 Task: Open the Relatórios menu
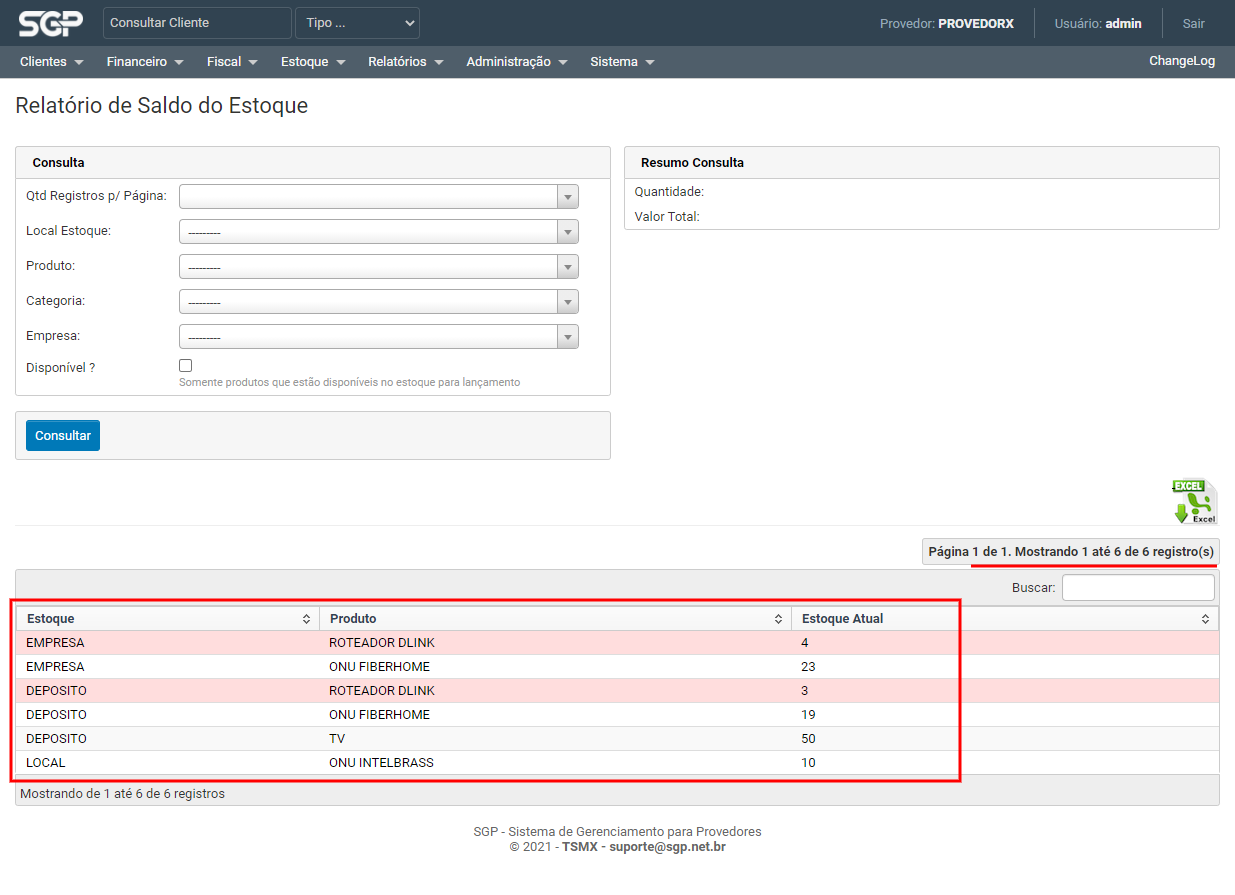click(405, 62)
